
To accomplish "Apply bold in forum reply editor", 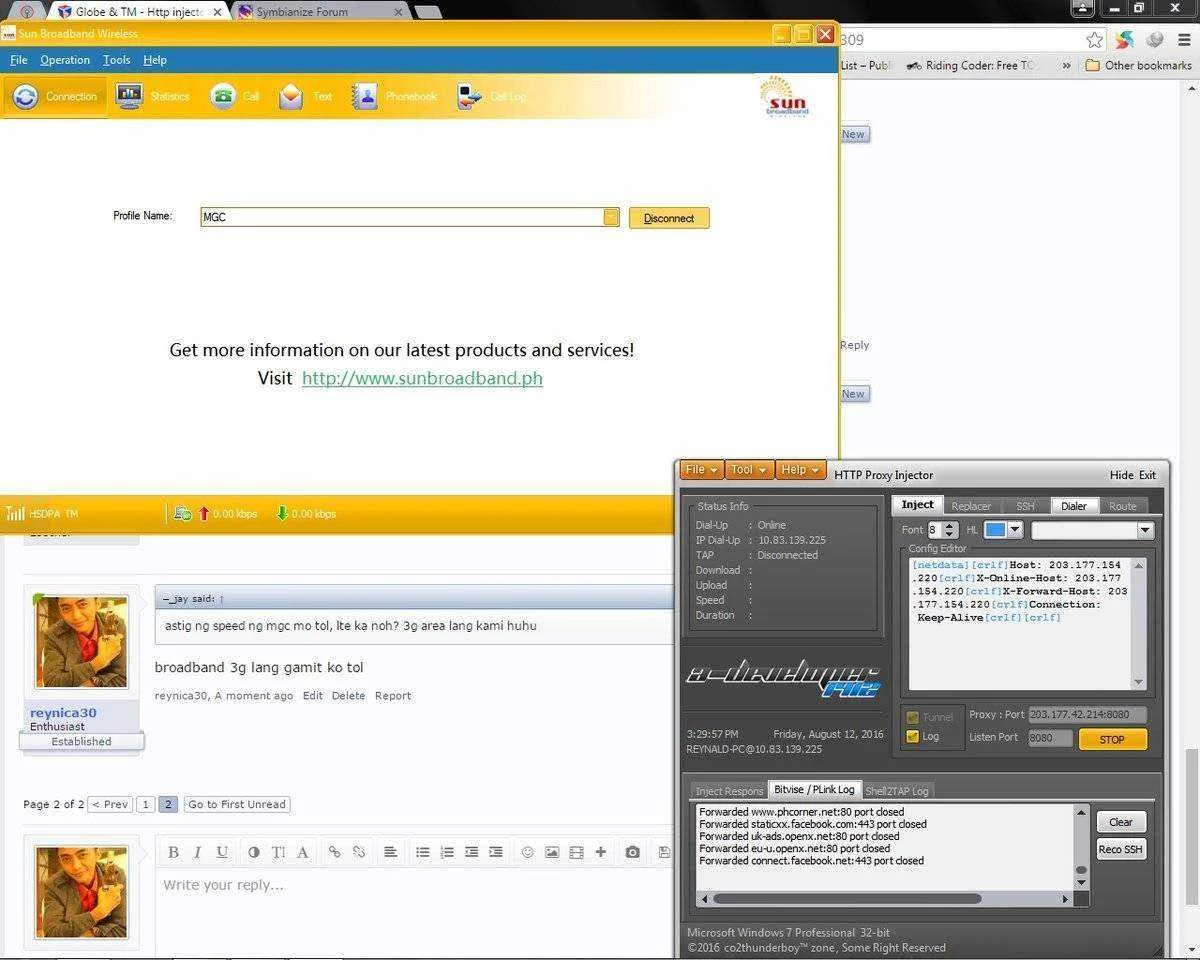I will coord(173,852).
